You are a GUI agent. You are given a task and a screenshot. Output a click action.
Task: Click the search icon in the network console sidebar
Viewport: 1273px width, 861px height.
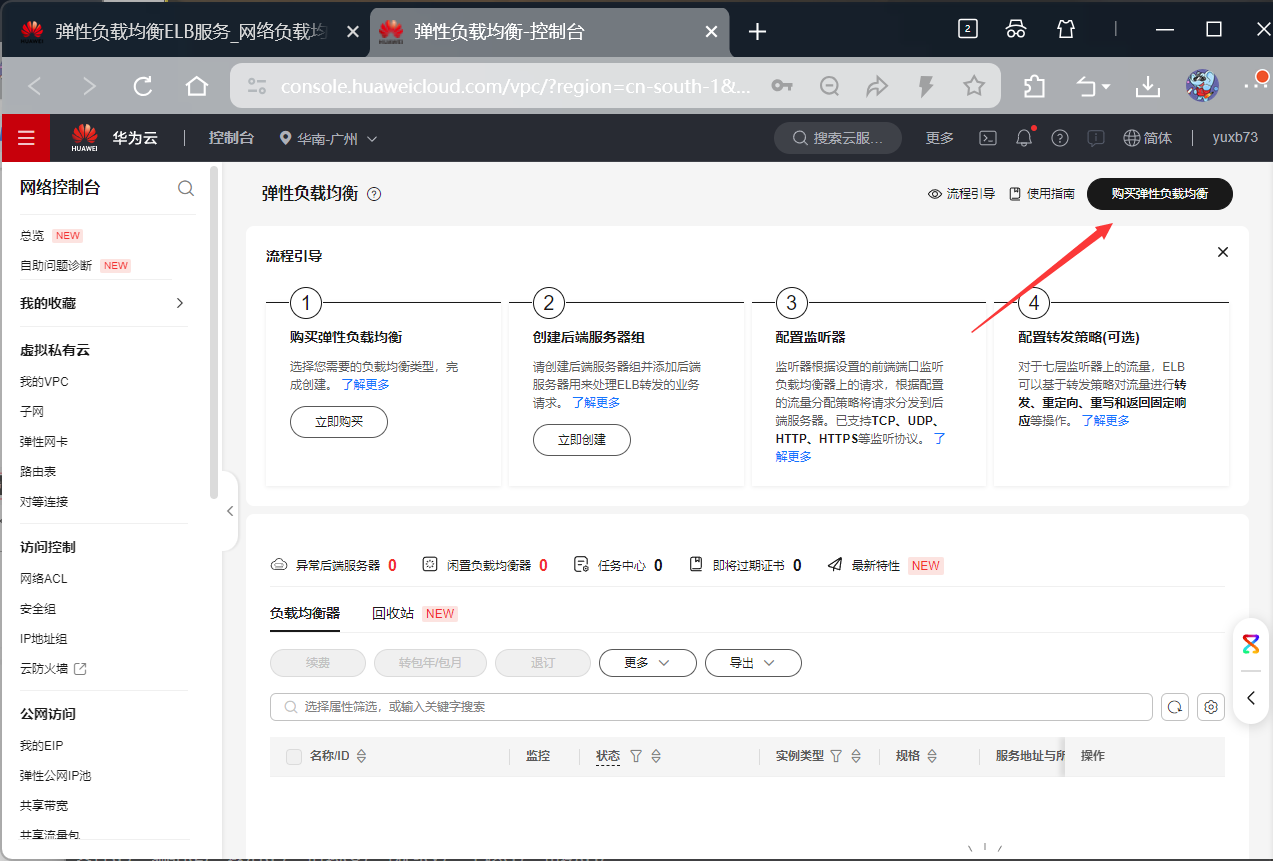(186, 188)
